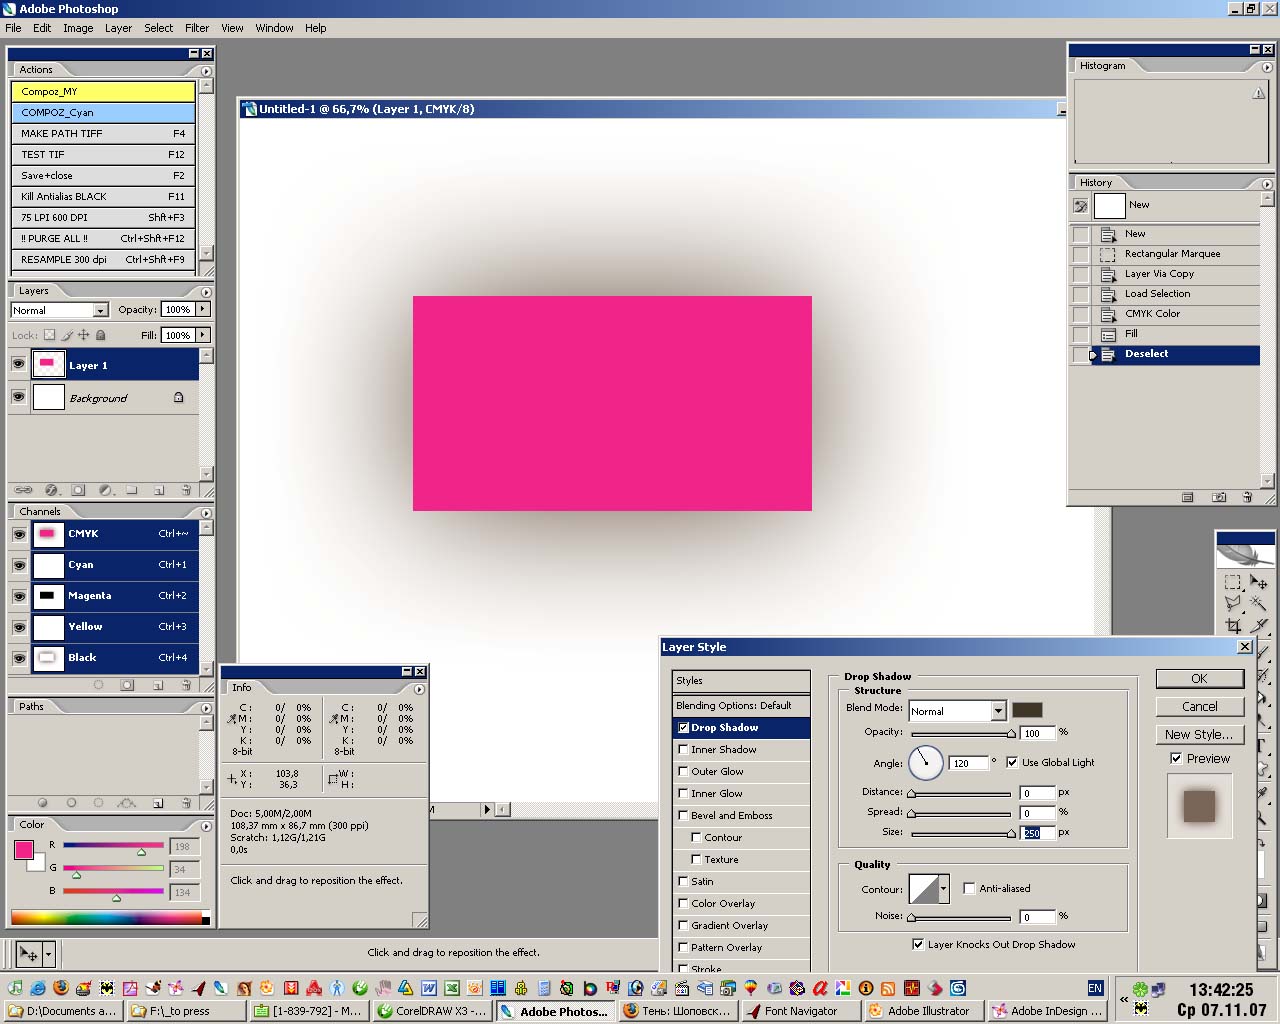Click new adjustment layer icon in Layers panel
This screenshot has width=1280, height=1024.
pyautogui.click(x=105, y=490)
